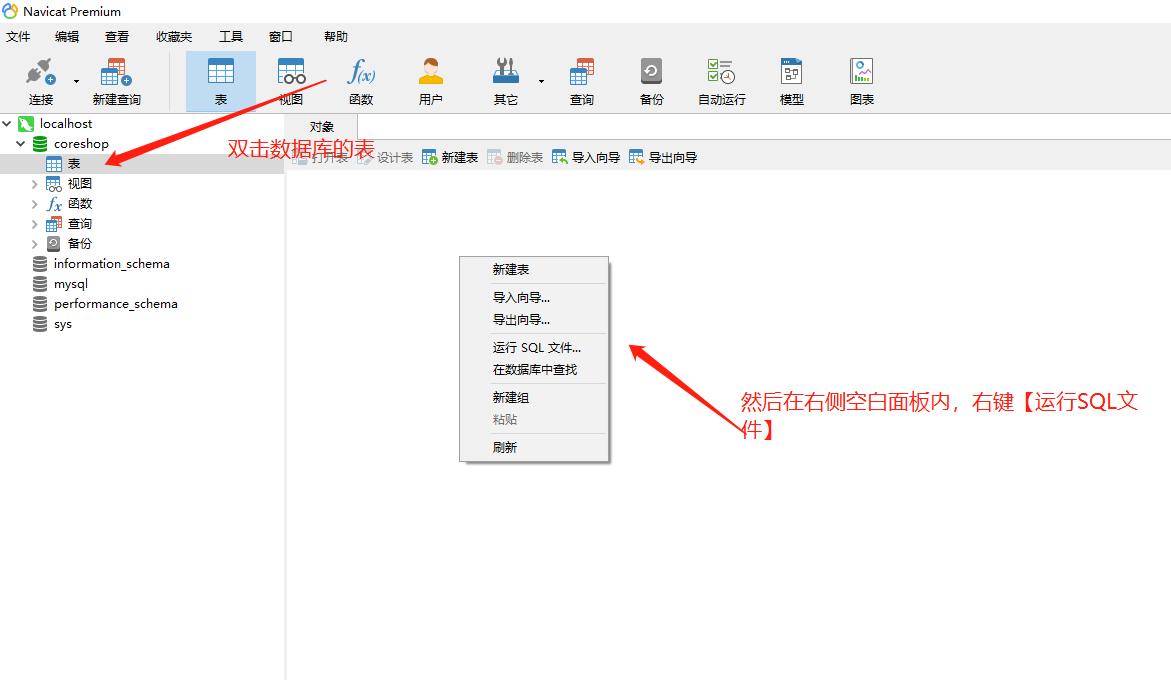The width and height of the screenshot is (1171, 680).
Task: Click Export Wizard (导出向导) in object toolbar
Action: (x=662, y=157)
